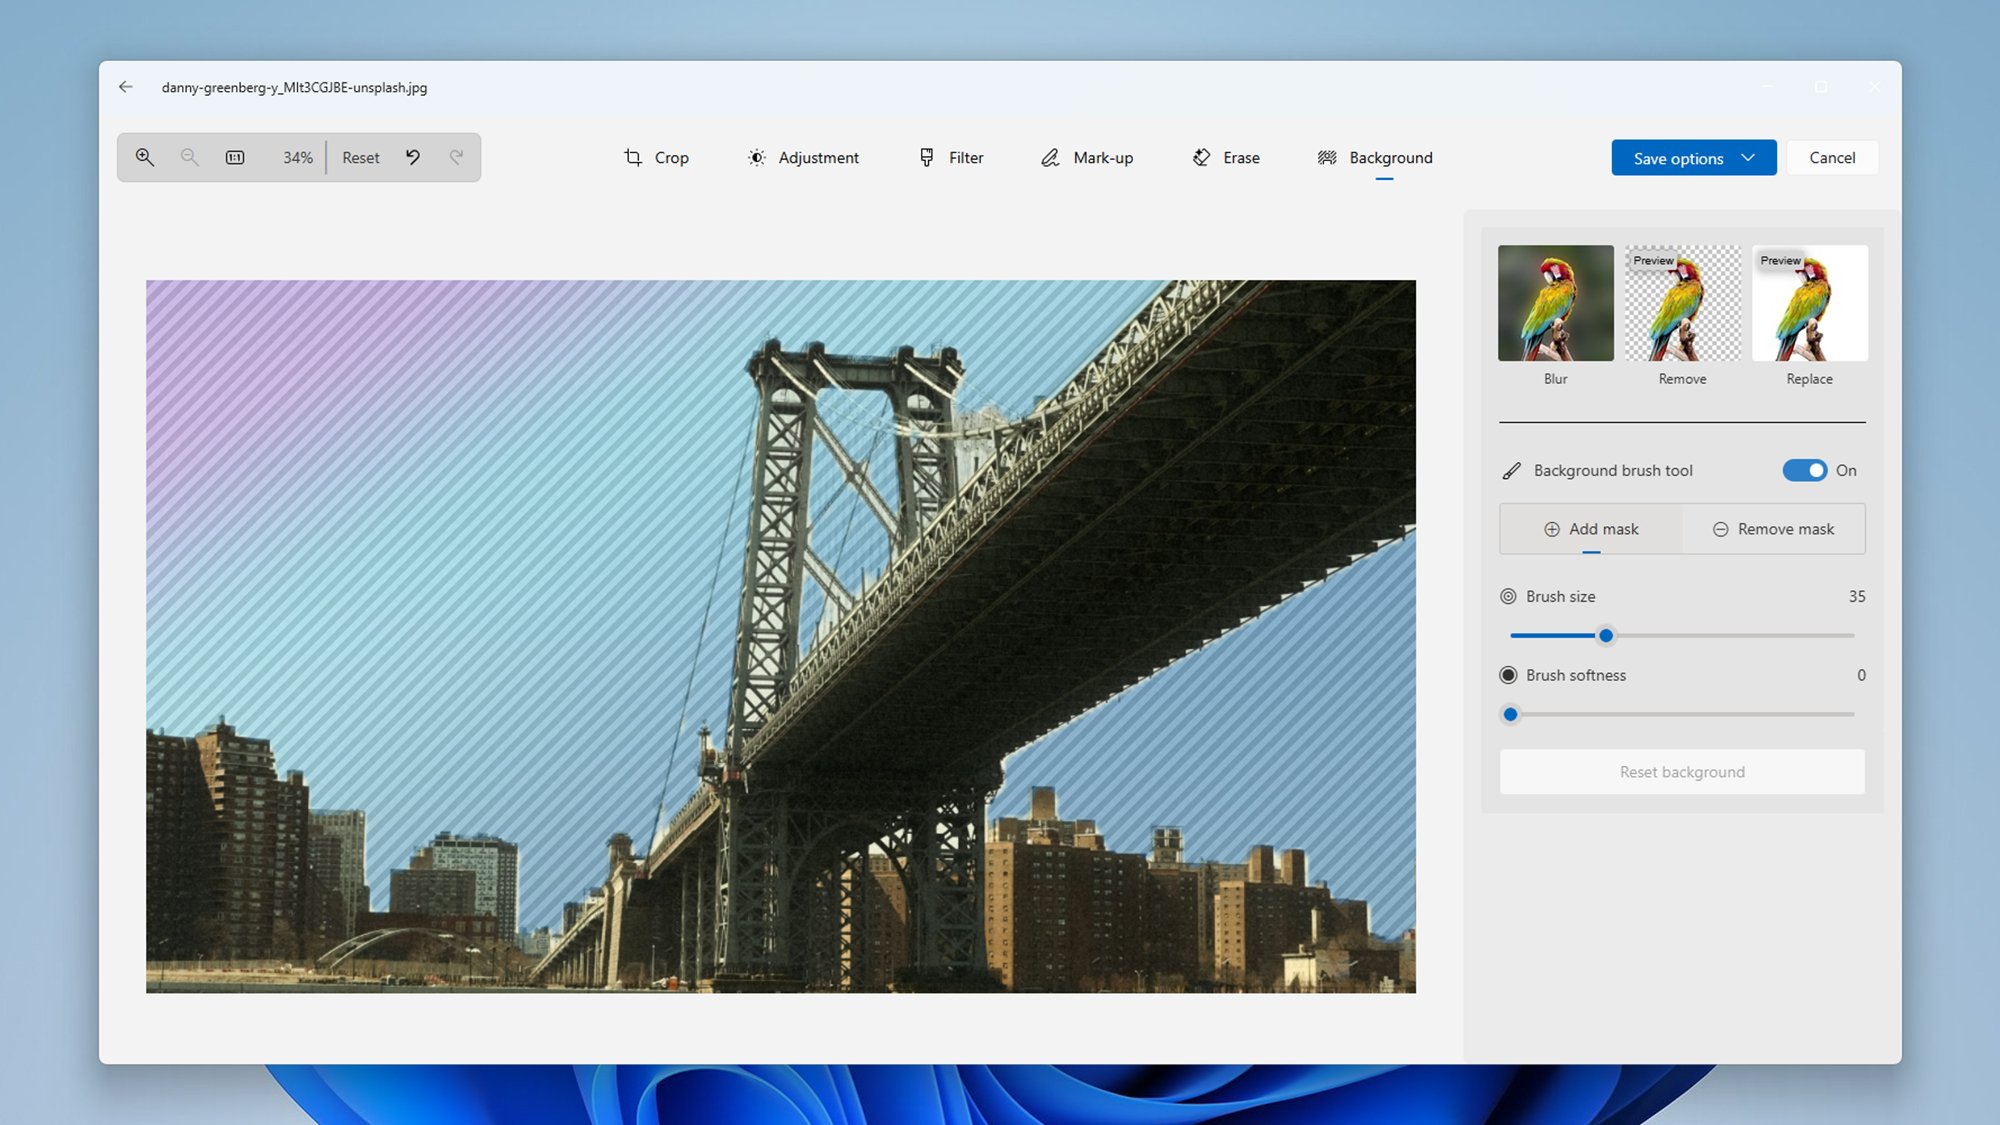Viewport: 2000px width, 1125px height.
Task: Click the zoom in magnifier icon
Action: [145, 157]
